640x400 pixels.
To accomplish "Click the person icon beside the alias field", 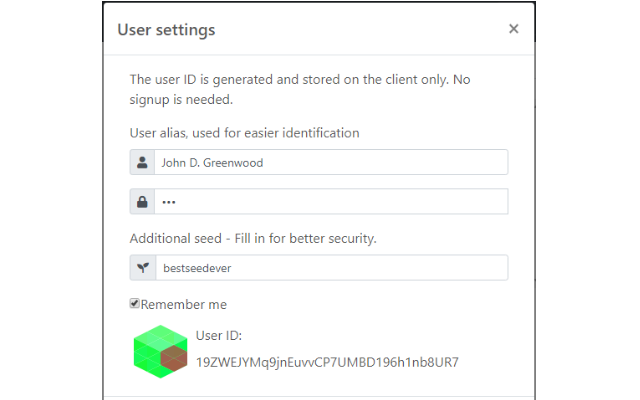I will (x=142, y=162).
